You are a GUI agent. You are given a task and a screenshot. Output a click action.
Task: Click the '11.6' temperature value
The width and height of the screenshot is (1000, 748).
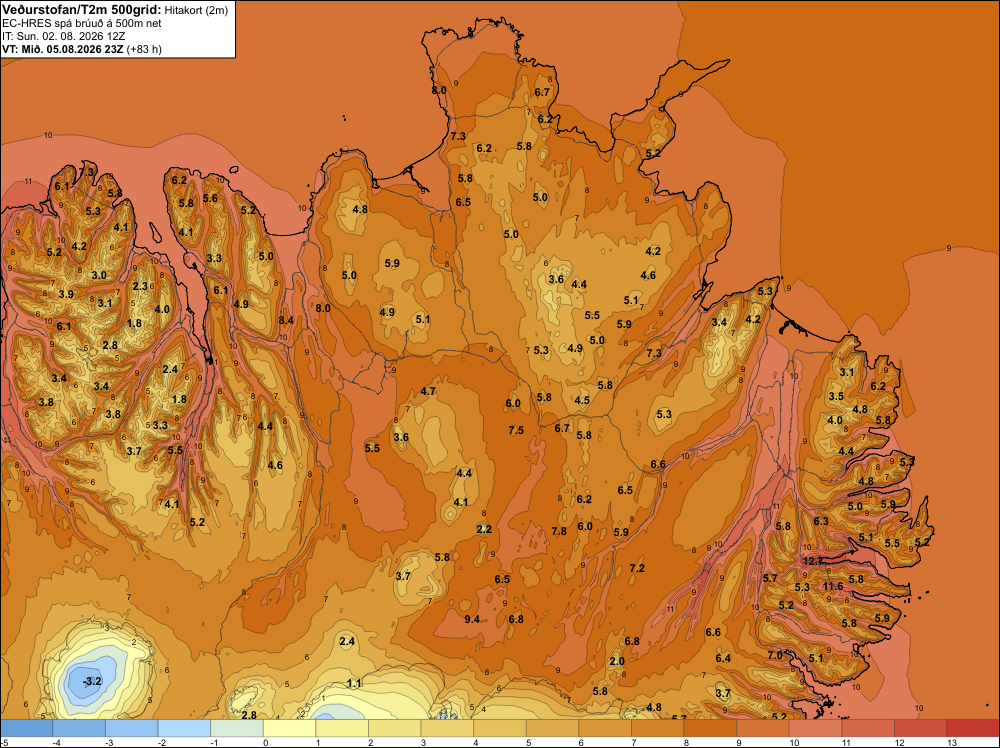(x=833, y=587)
